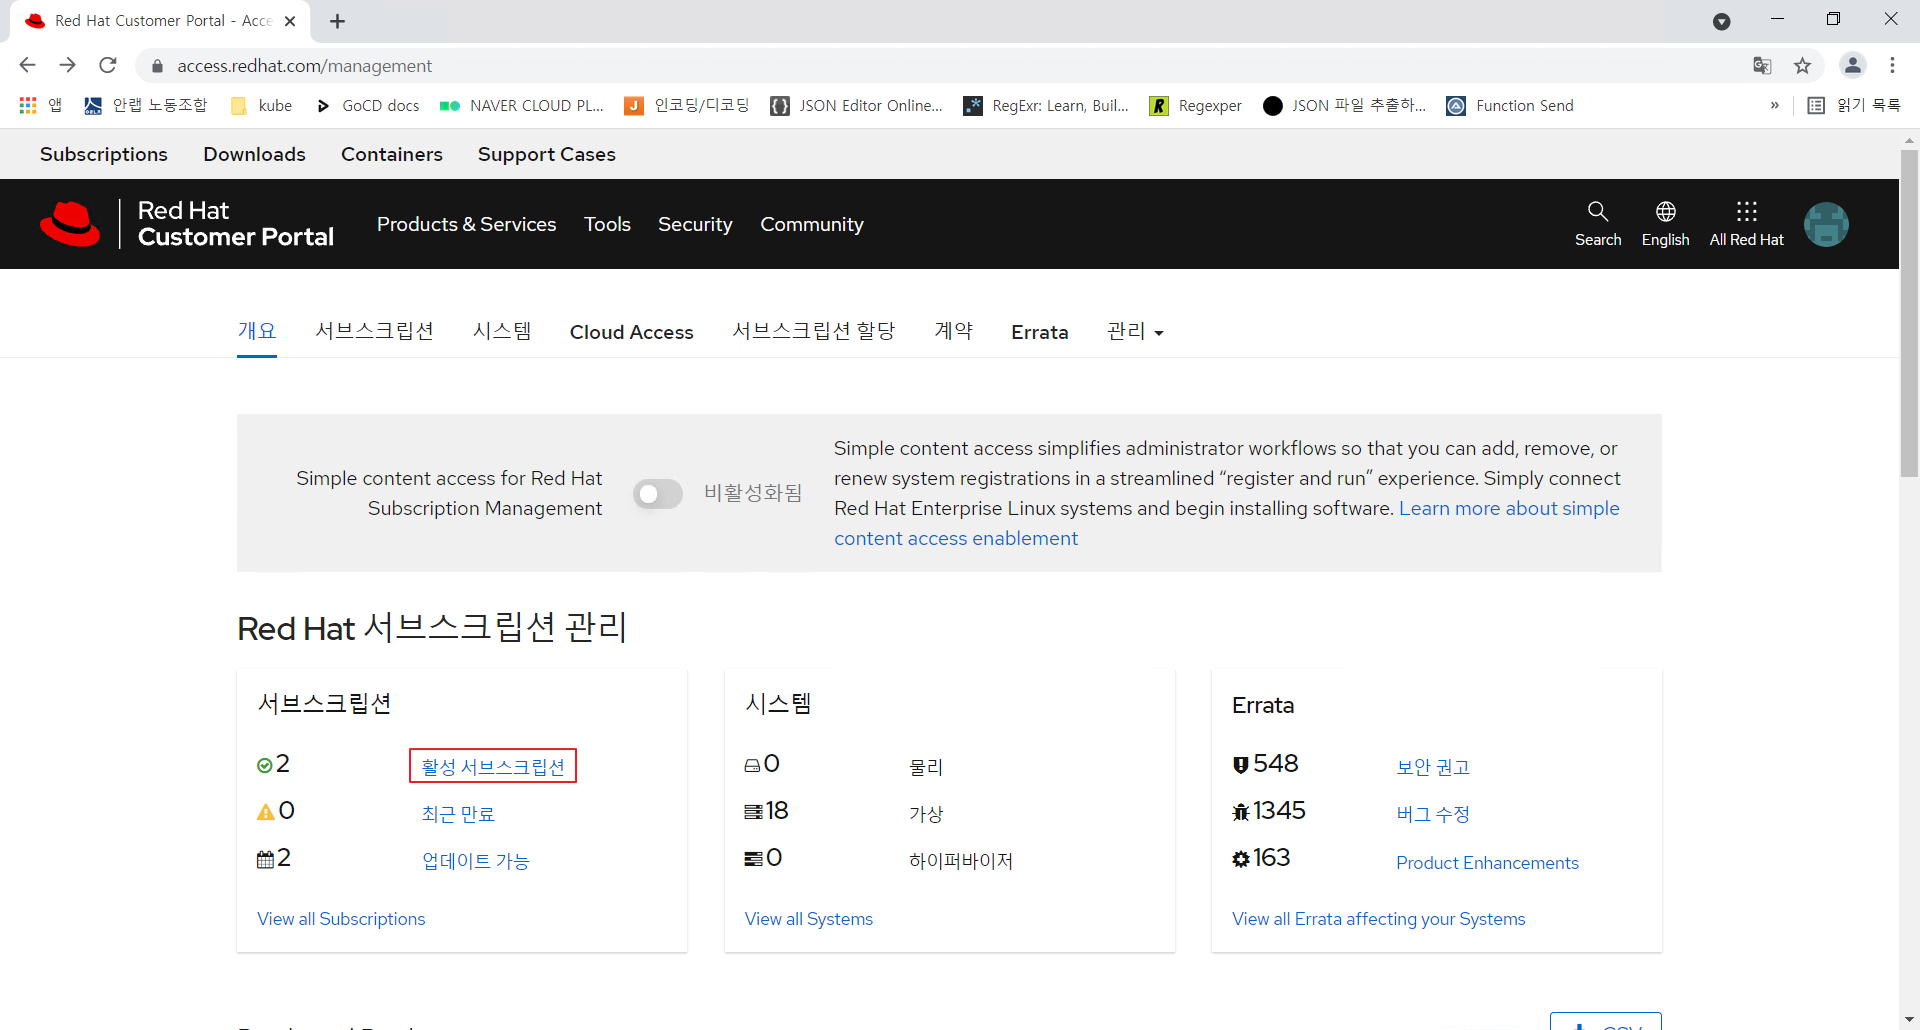
Task: Go to Support Cases top nav
Action: (546, 154)
